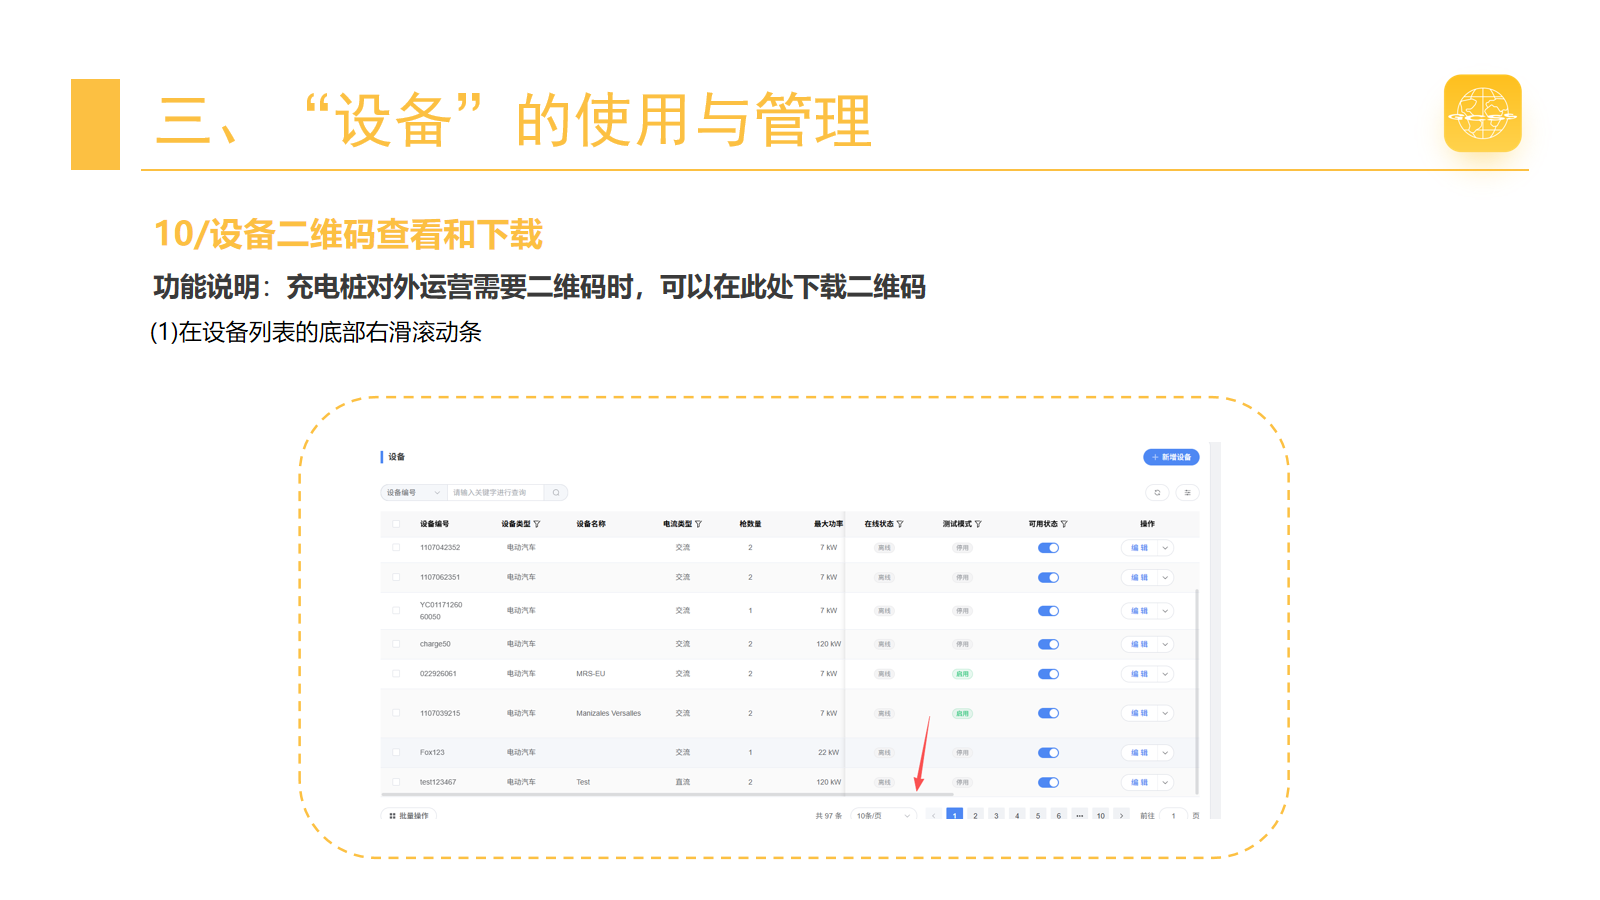Expand action chevron for Fox123
The height and width of the screenshot is (900, 1600).
coord(1165,752)
